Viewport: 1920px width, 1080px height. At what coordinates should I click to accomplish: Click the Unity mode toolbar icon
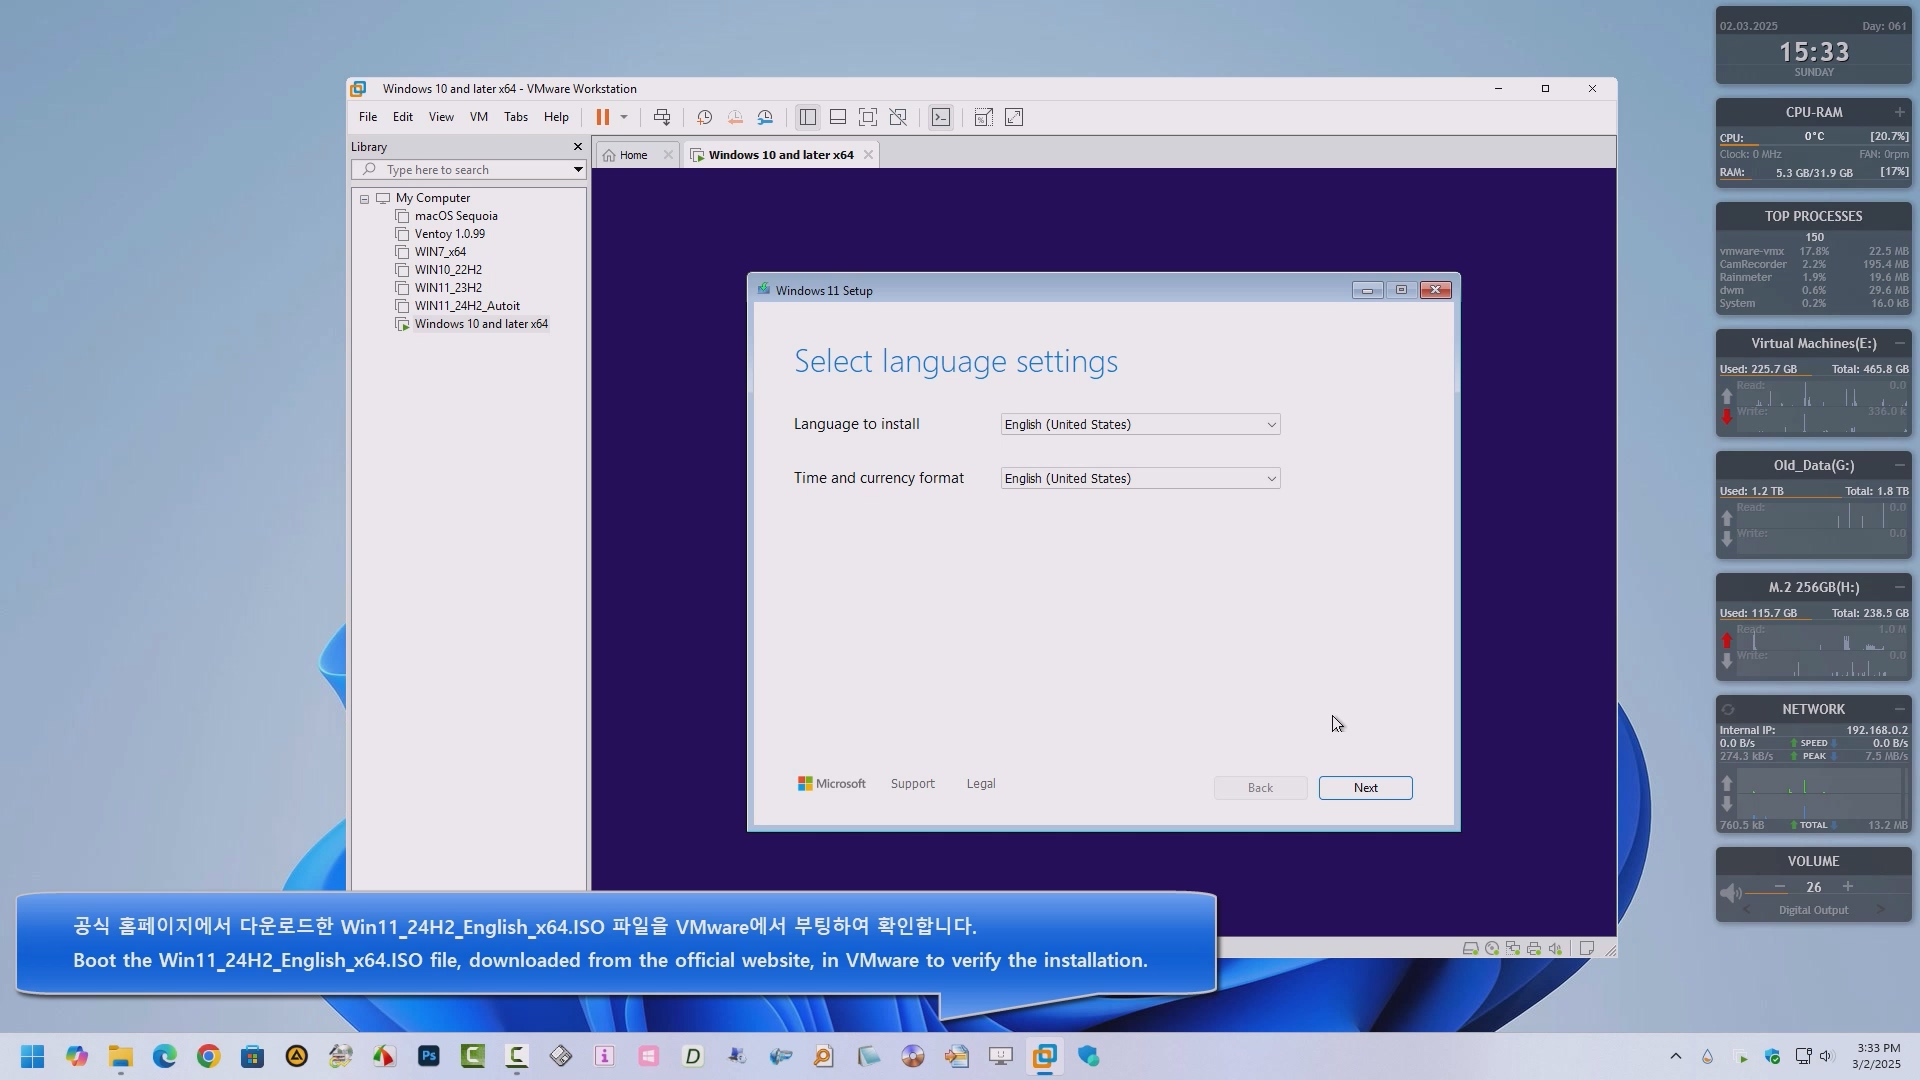point(898,117)
